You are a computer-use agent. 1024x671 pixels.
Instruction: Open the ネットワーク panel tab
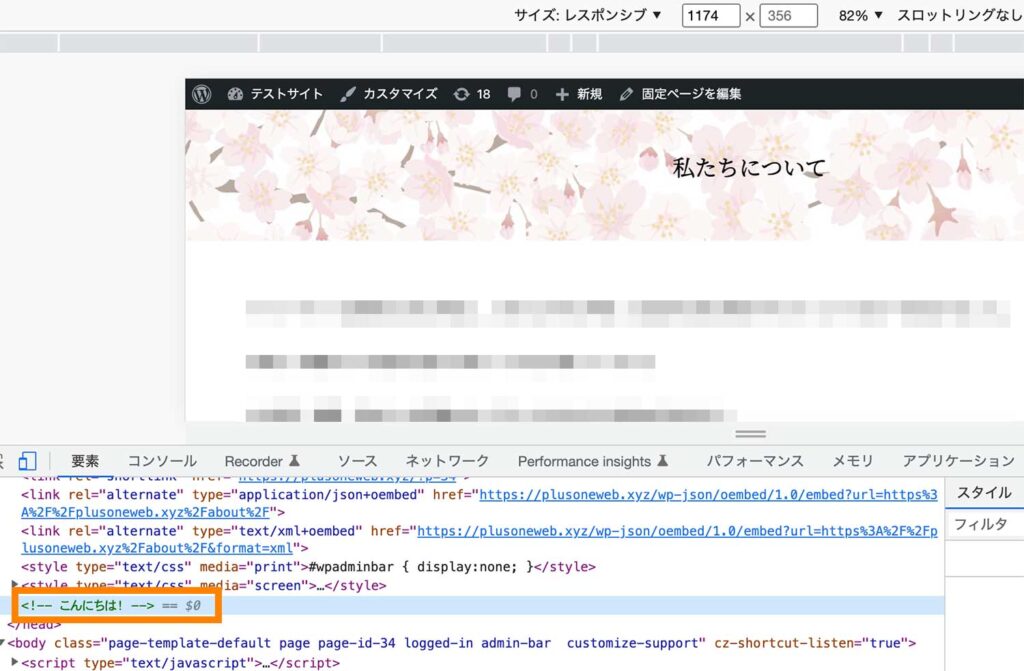[x=446, y=461]
